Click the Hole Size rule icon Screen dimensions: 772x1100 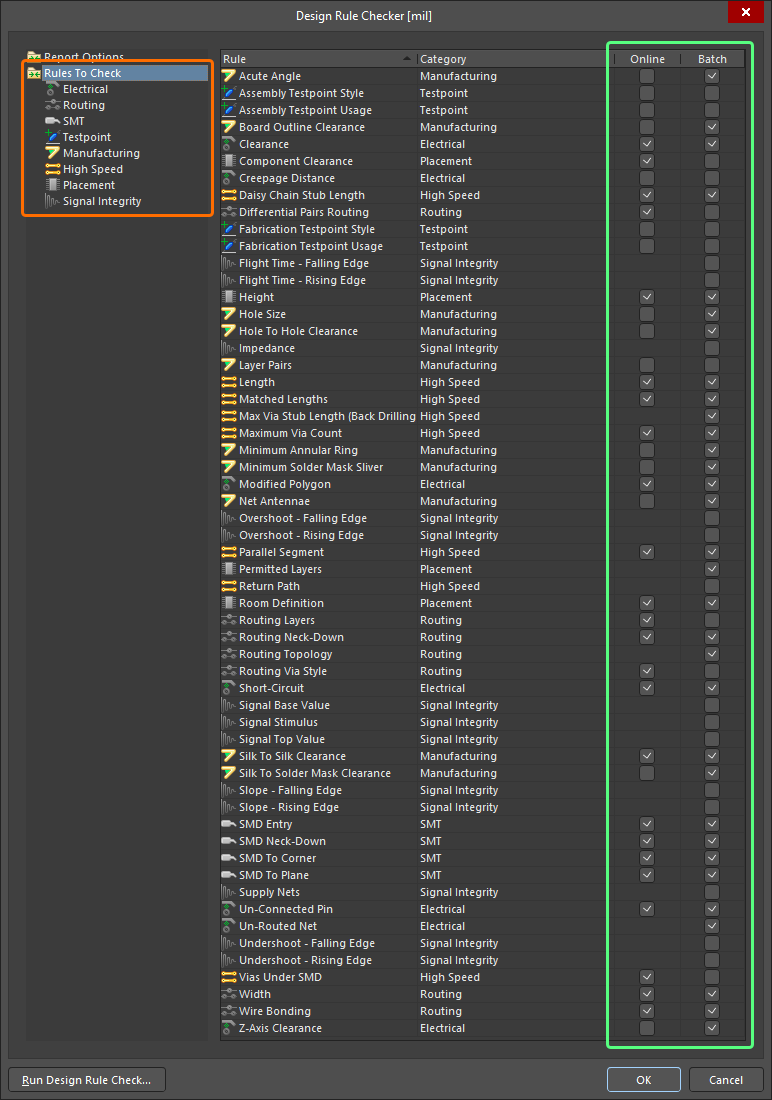click(x=229, y=314)
